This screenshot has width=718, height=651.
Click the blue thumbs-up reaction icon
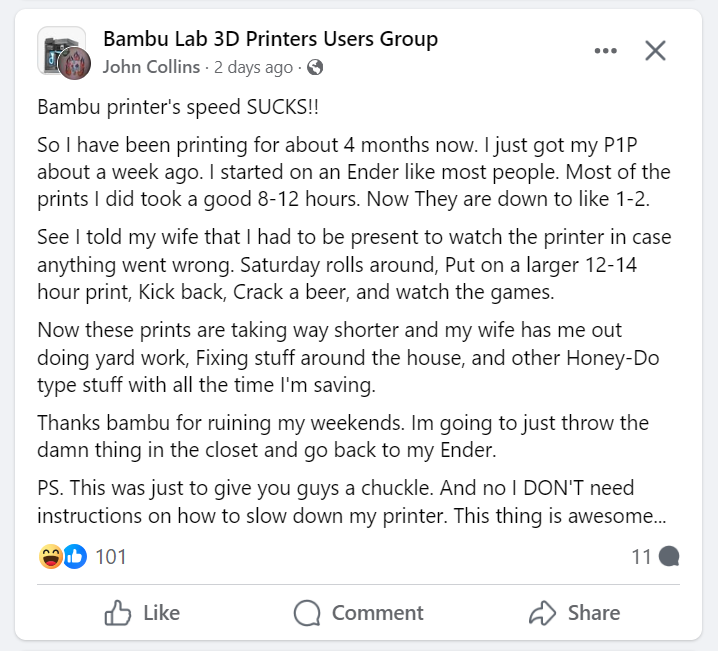(x=75, y=557)
